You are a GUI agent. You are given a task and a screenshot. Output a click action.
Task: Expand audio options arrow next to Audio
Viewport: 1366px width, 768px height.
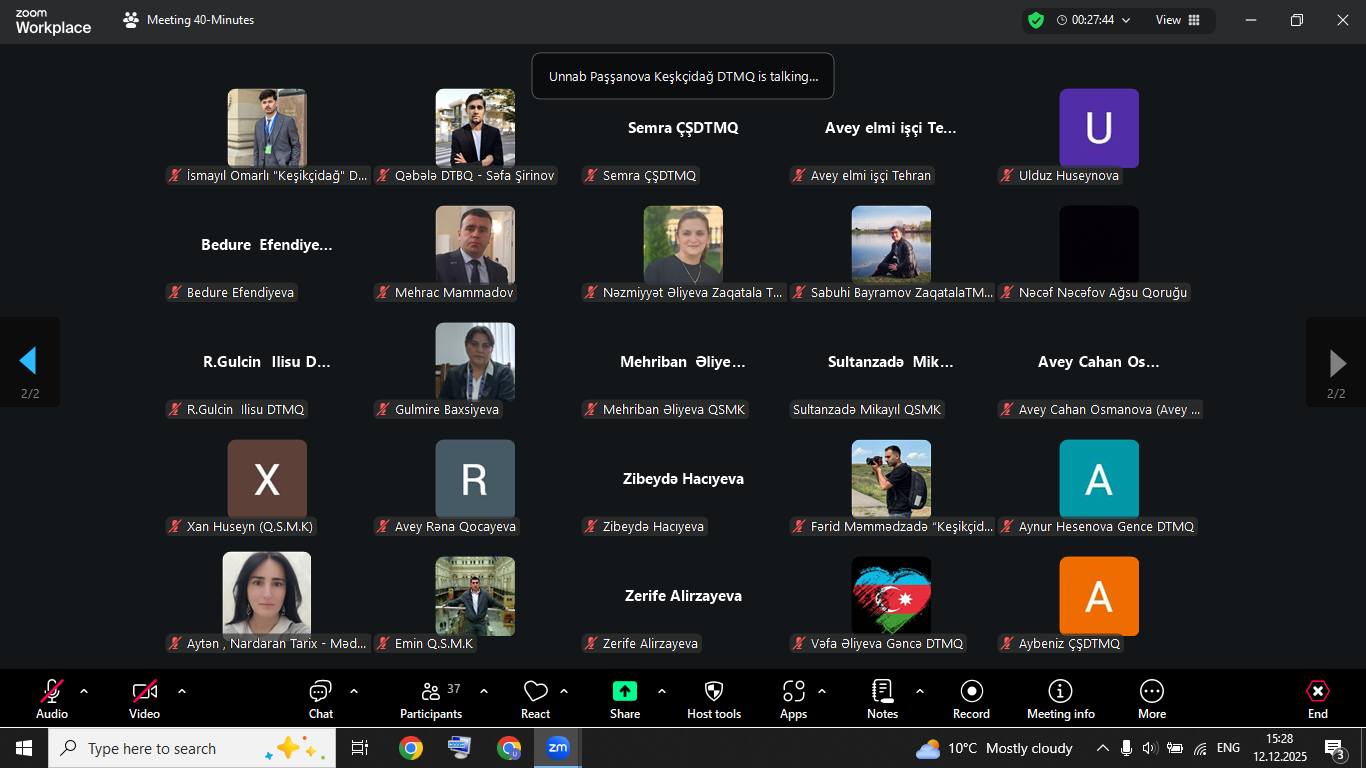(x=84, y=691)
